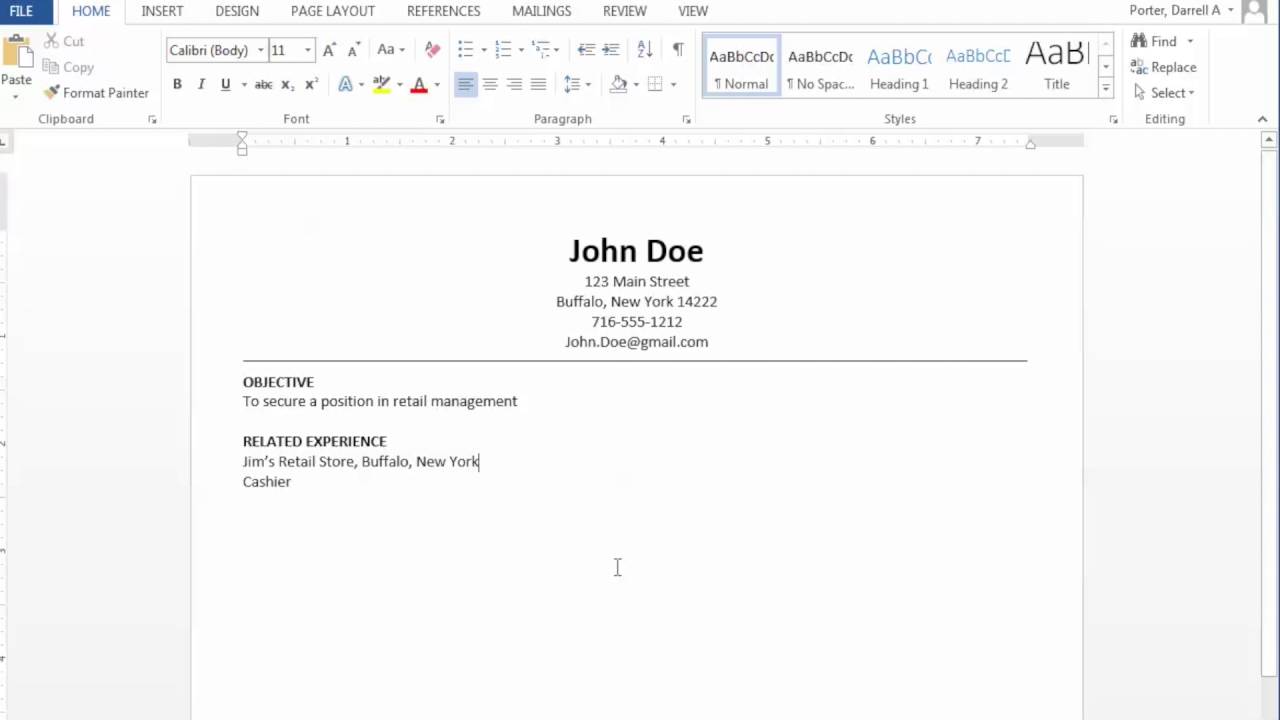
Task: Open Change Case Aa dropdown
Action: tap(391, 50)
